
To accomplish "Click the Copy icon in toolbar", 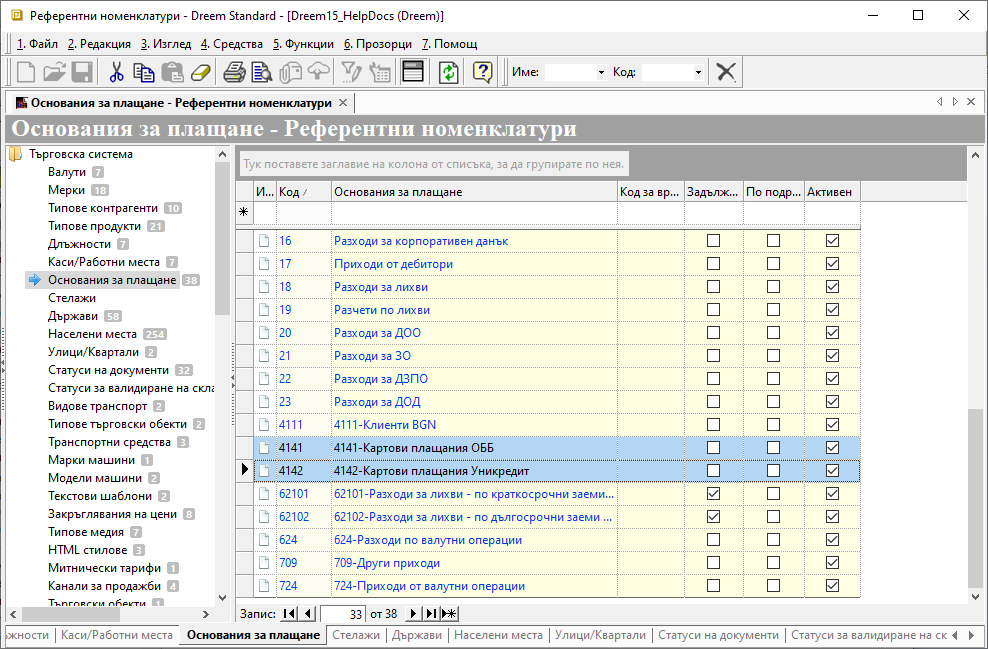I will (144, 72).
